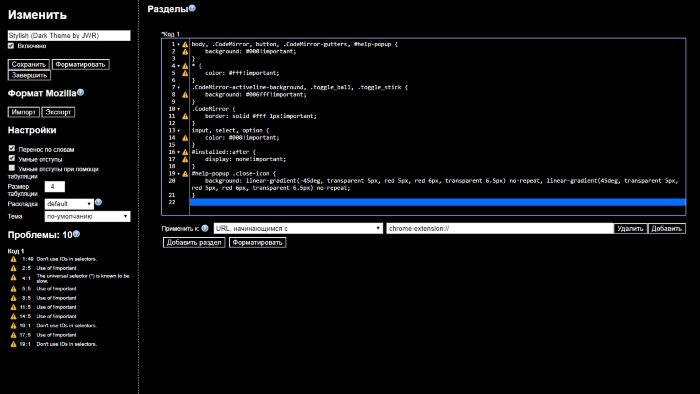Collapse code block at line 1 fold arrow
Viewport: 700px width, 394px height.
179,45
